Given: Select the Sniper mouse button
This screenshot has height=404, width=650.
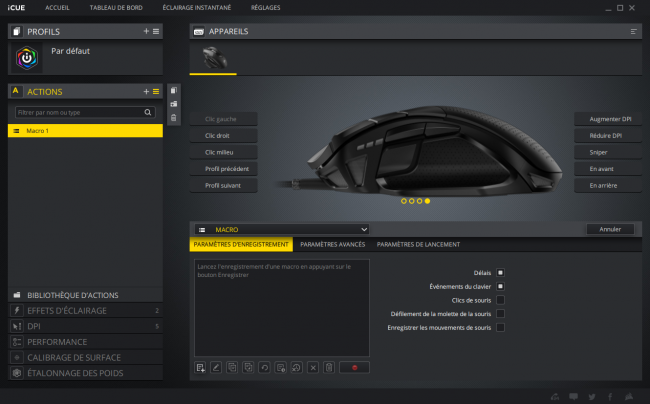Looking at the screenshot, I should (x=608, y=152).
